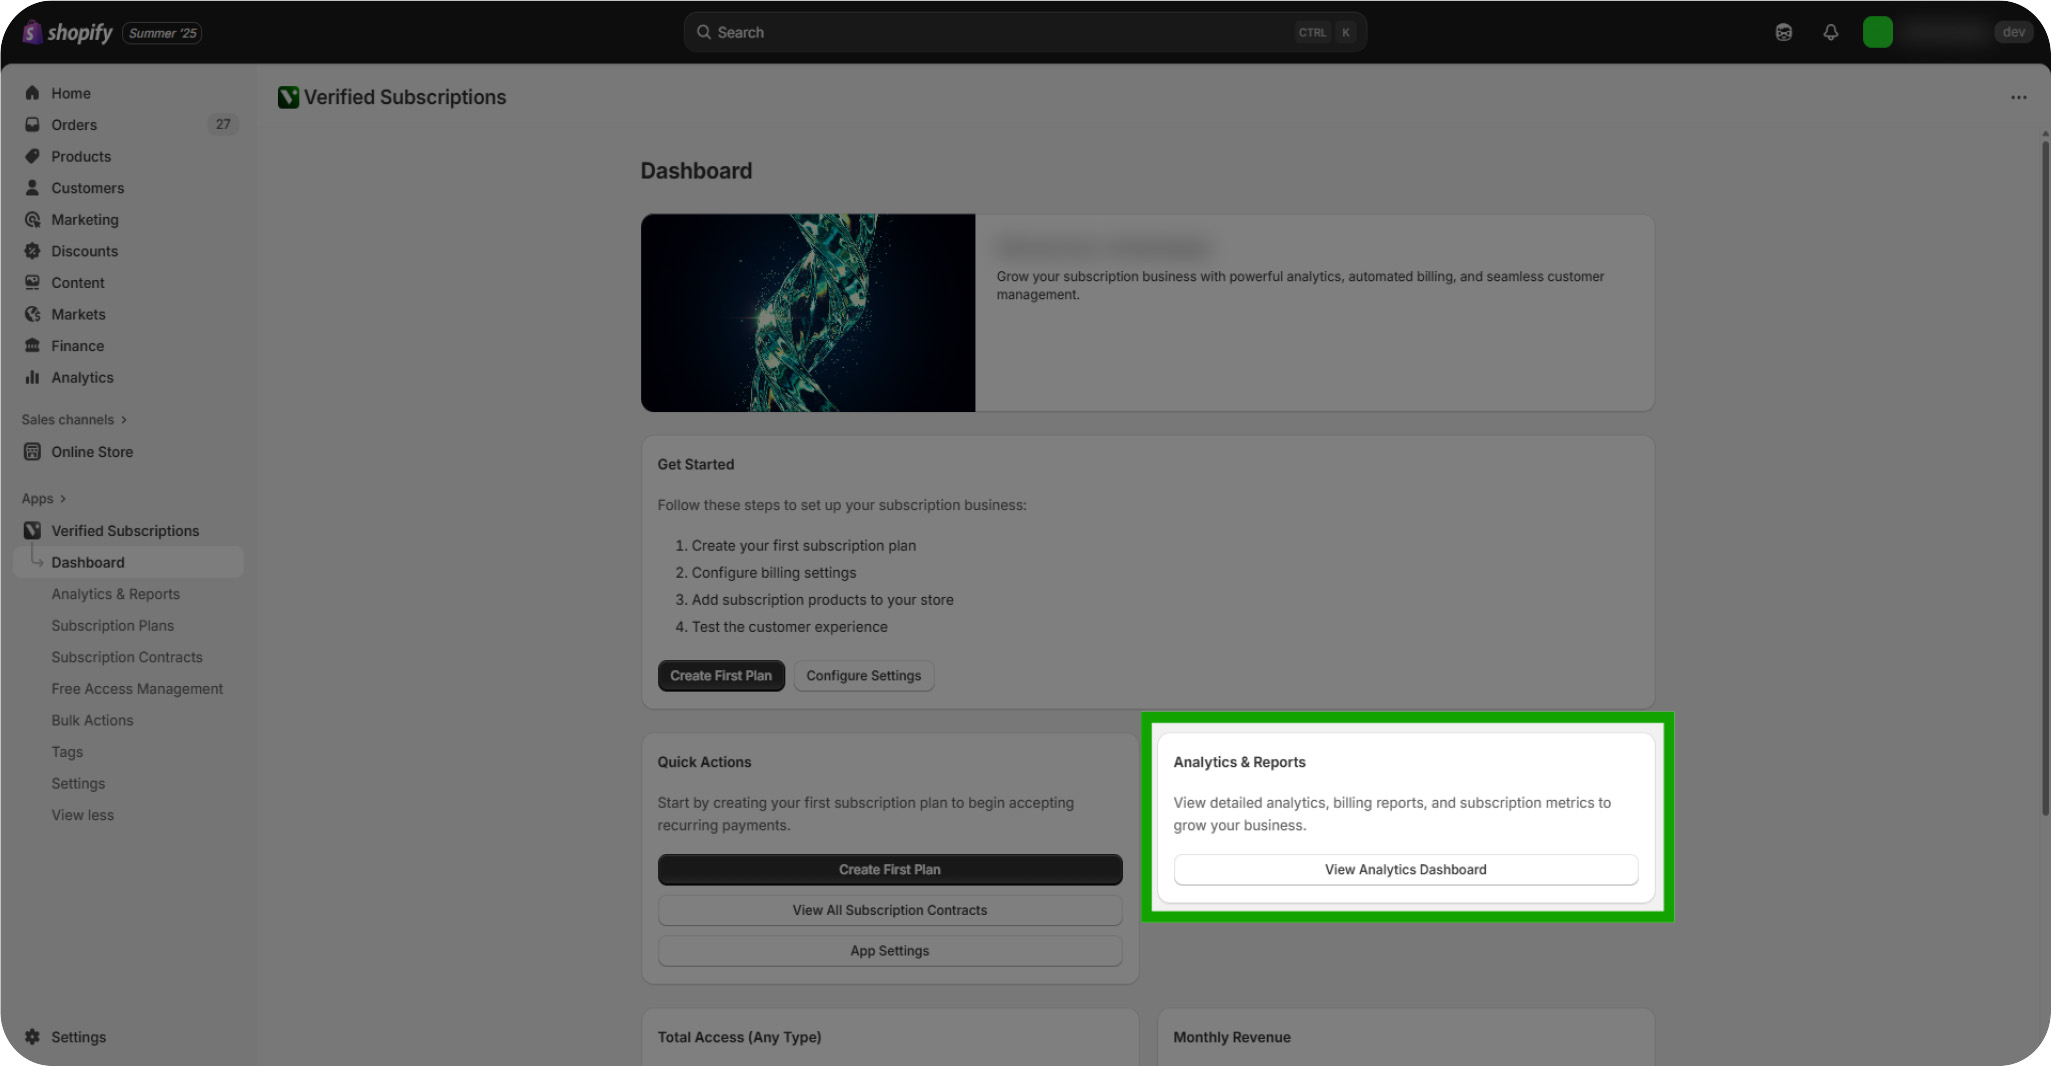Open Bulk Actions page
Image resolution: width=2051 pixels, height=1066 pixels.
(x=92, y=720)
